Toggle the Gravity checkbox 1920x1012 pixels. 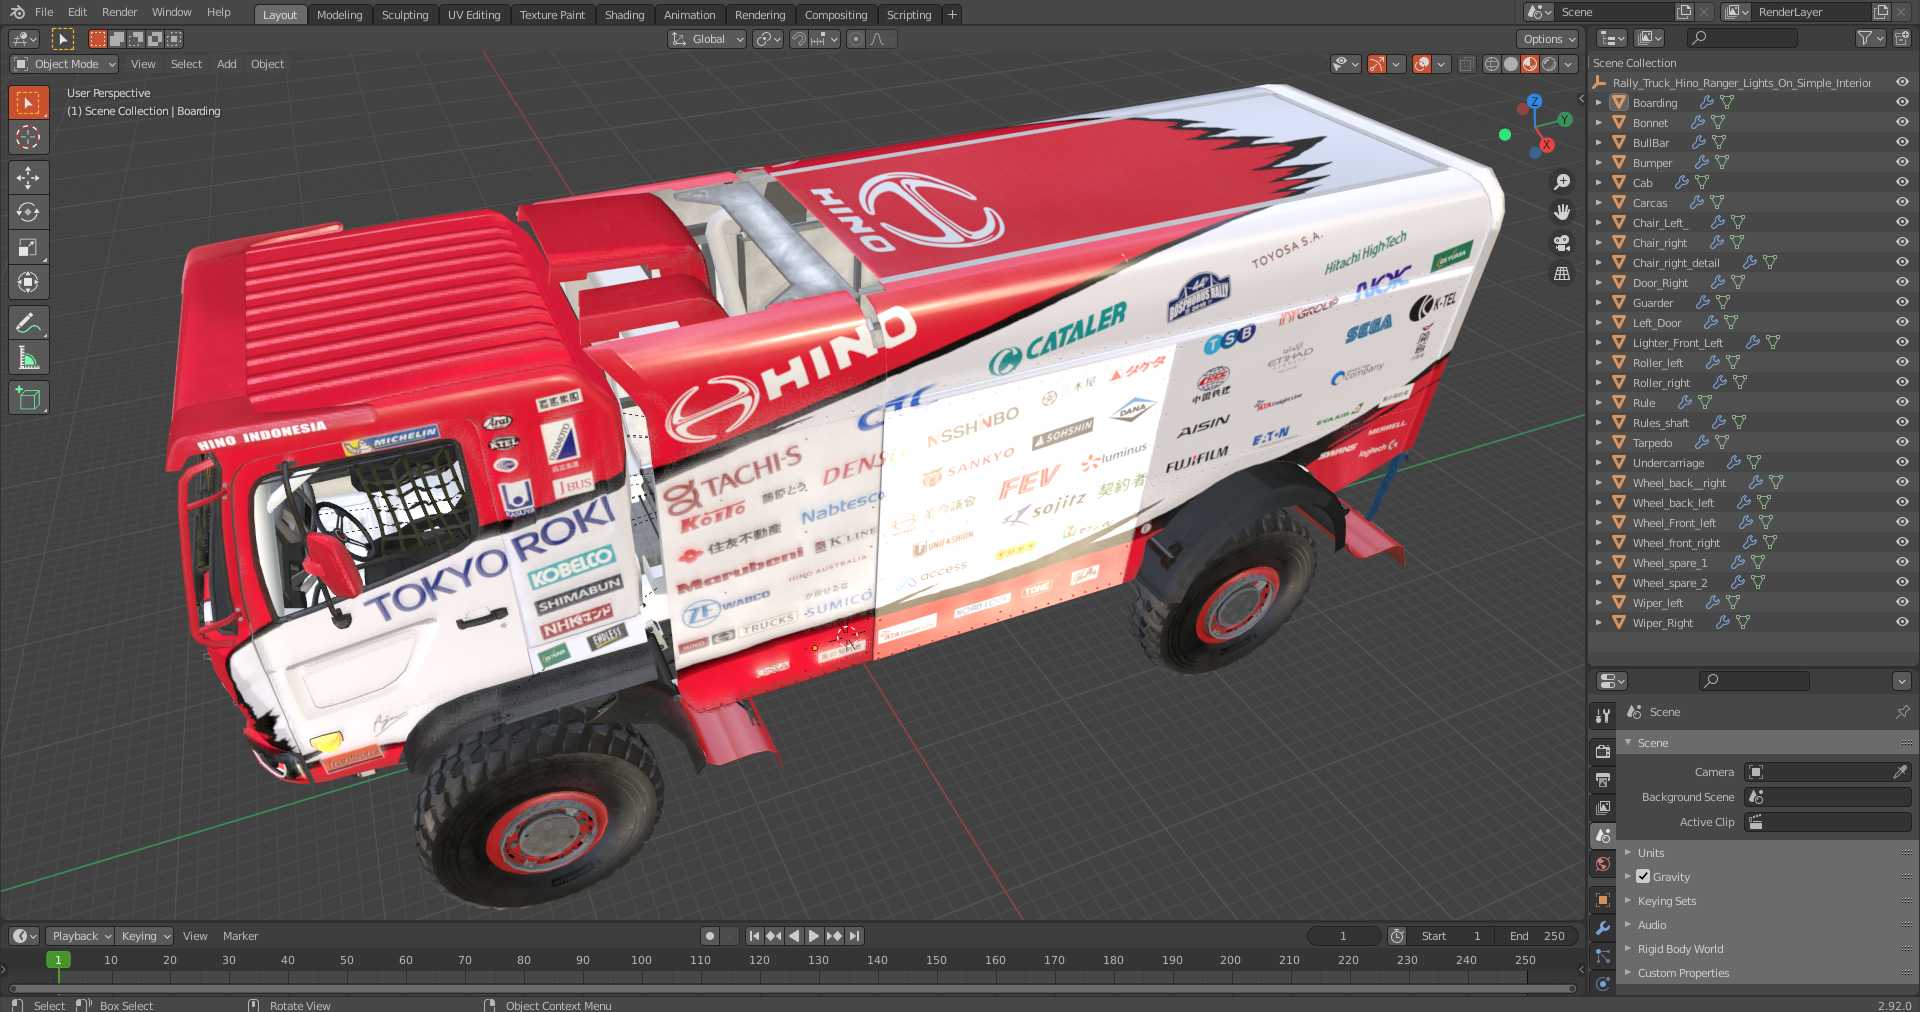[1643, 876]
